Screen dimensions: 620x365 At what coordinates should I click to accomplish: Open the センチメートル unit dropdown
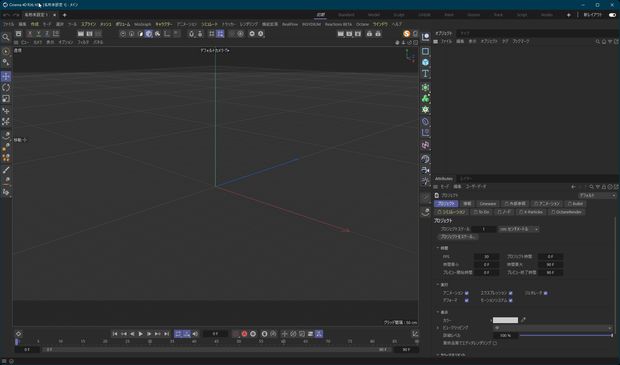click(x=518, y=229)
